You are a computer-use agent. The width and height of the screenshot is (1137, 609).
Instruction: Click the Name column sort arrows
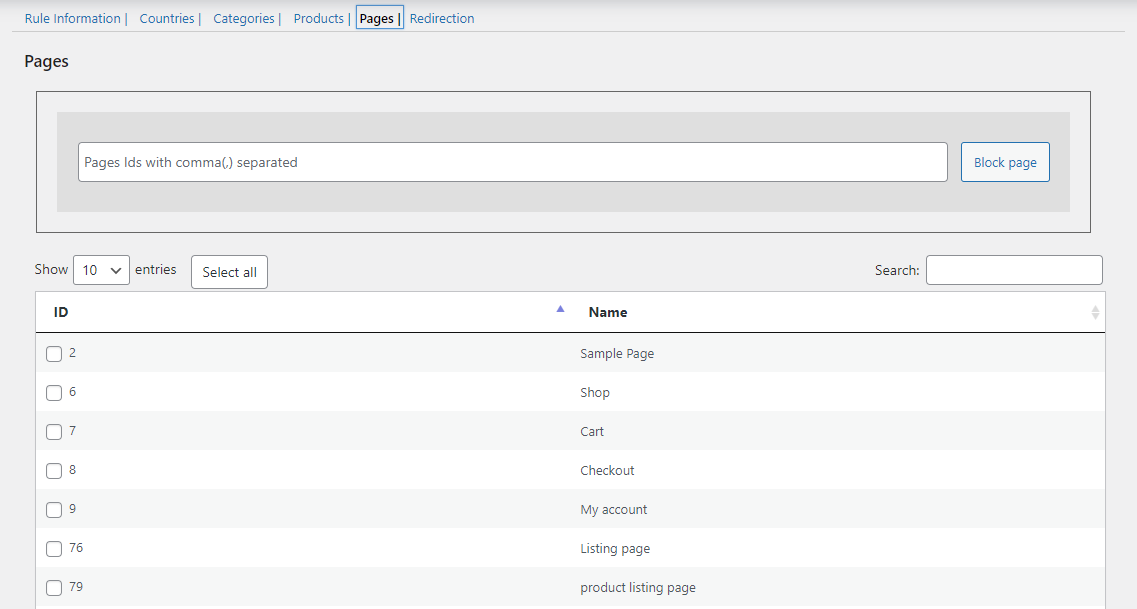point(1095,313)
